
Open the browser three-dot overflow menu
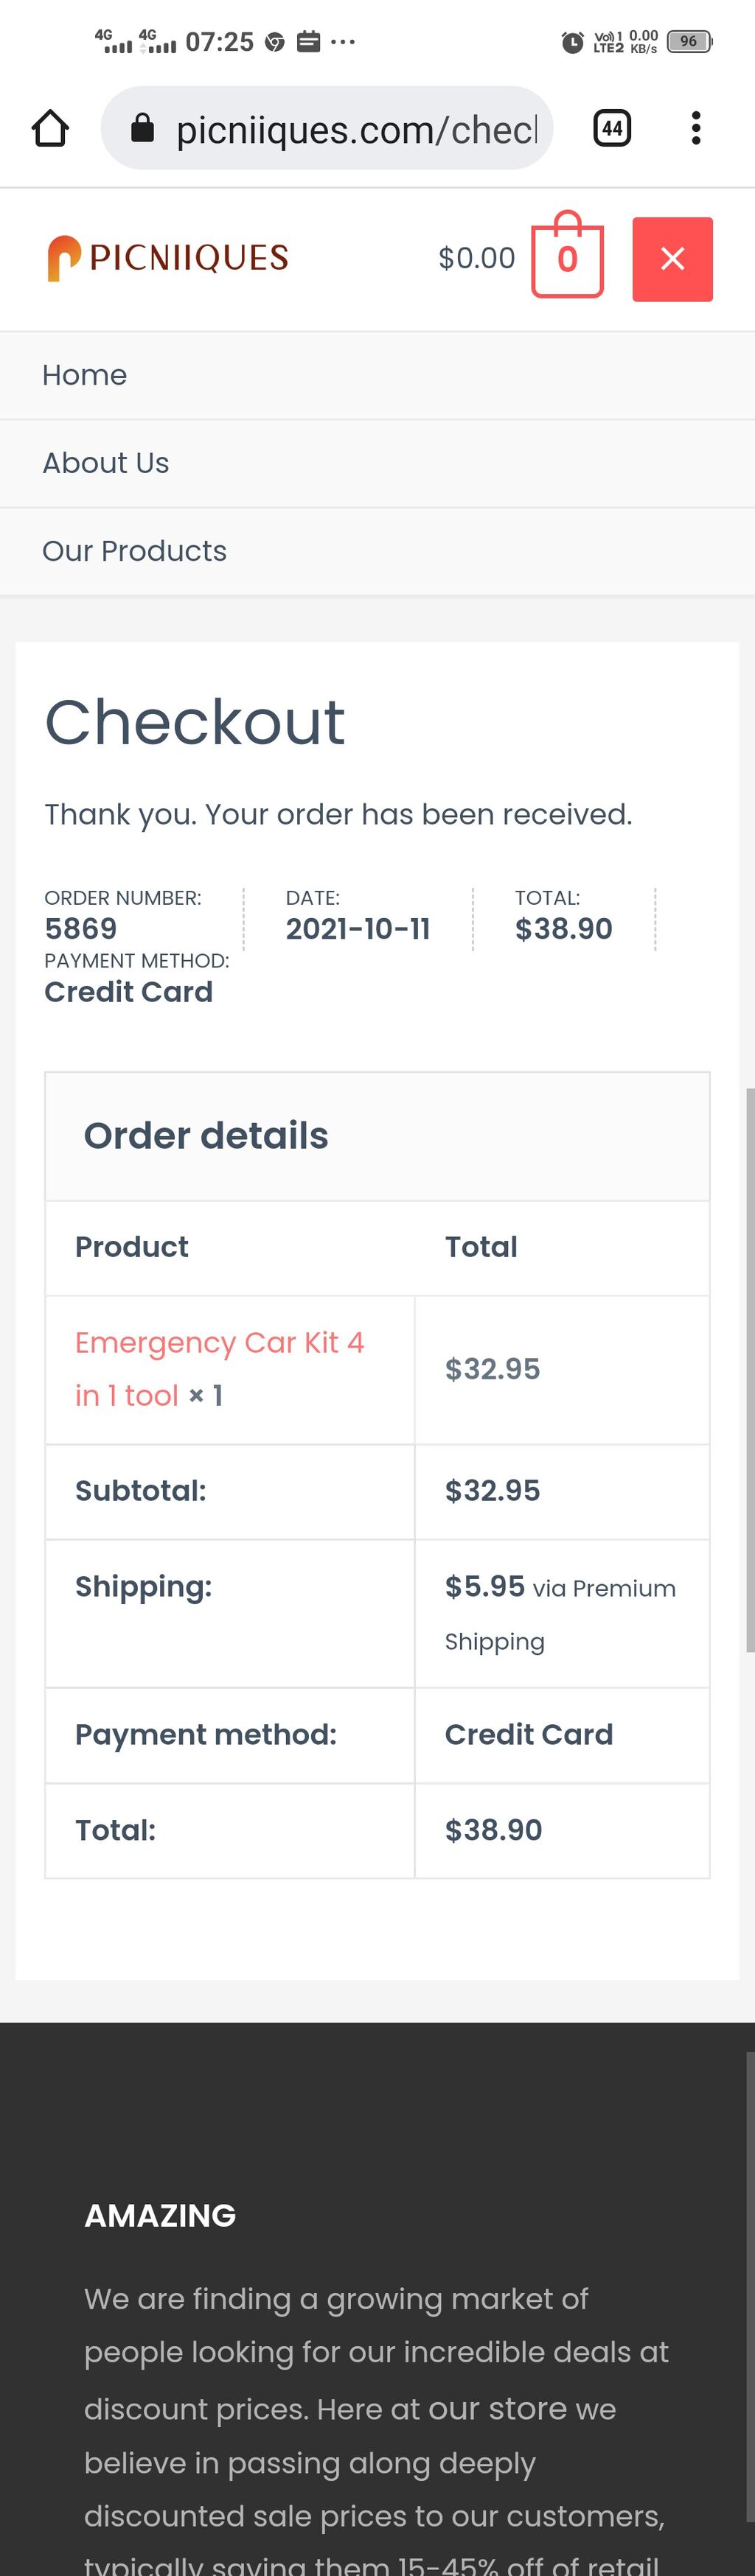tap(696, 128)
